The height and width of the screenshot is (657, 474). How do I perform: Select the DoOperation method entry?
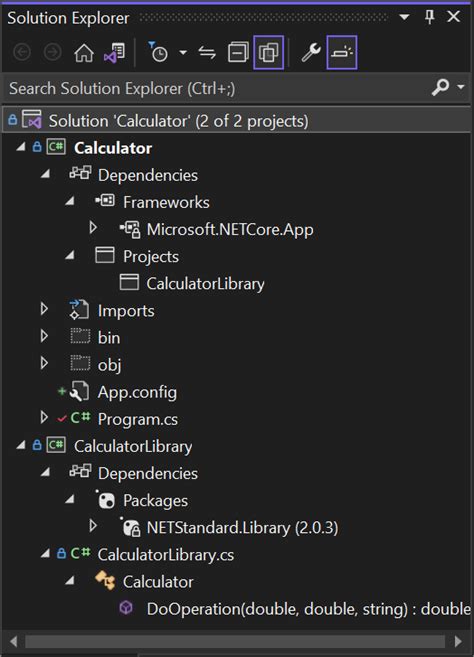[x=309, y=609]
